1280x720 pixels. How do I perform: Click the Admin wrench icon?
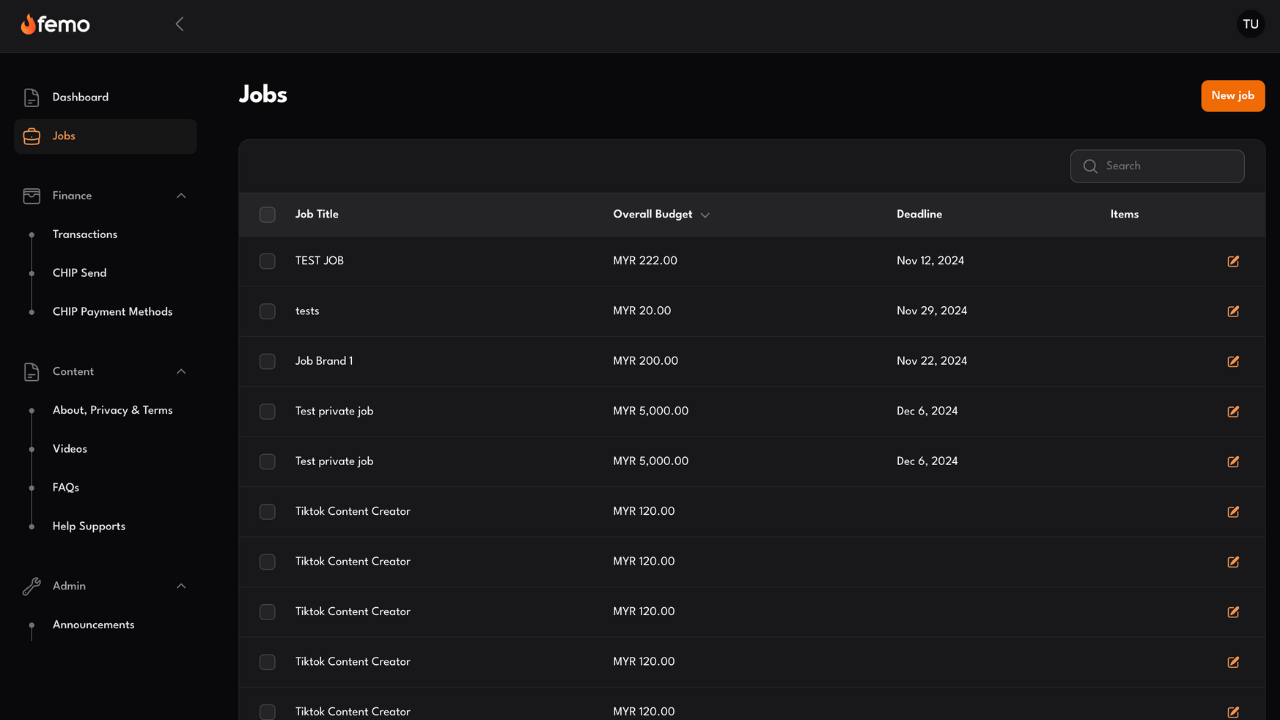pos(31,586)
